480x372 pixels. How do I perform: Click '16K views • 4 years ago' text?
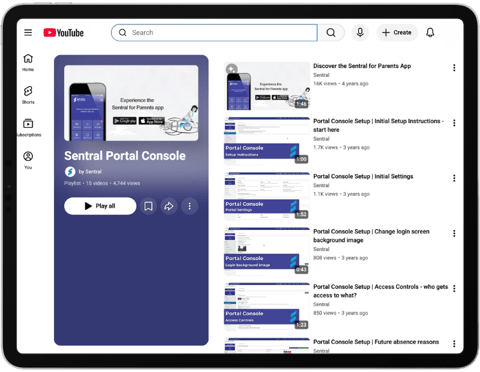point(341,84)
